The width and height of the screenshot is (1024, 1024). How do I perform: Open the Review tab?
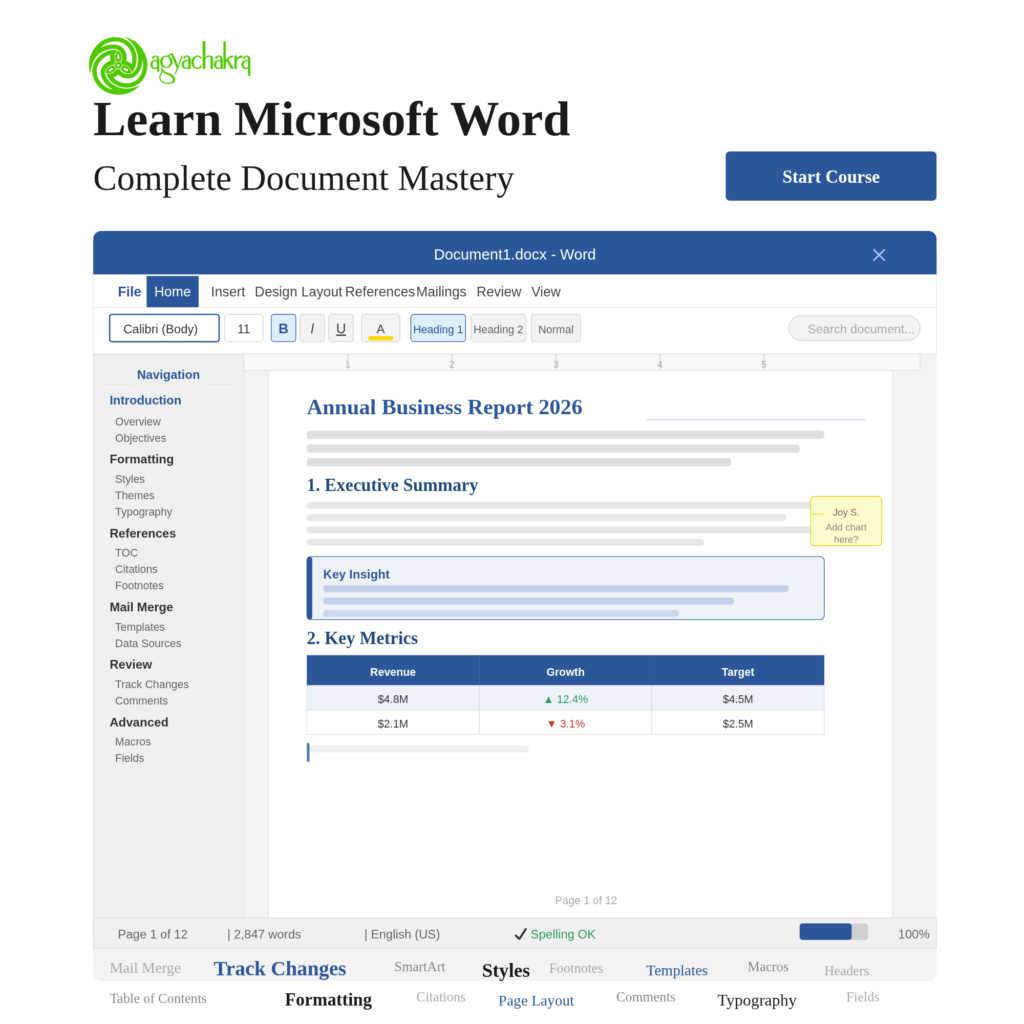tap(498, 292)
